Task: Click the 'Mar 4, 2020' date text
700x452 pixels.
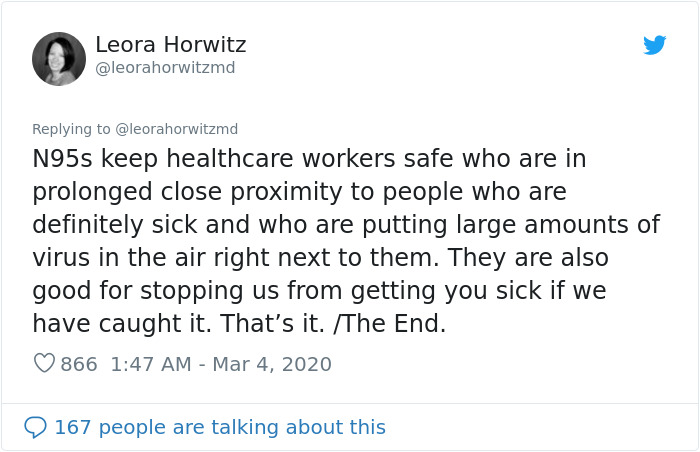Action: pos(272,364)
